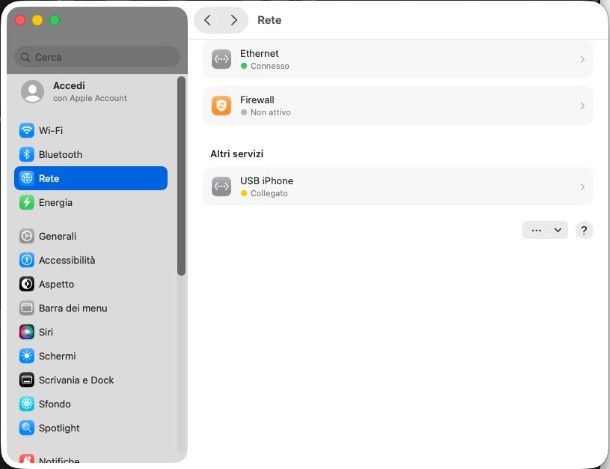Viewport: 610px width, 469px height.
Task: Sign in via Accedi con Apple Account
Action: tap(91, 92)
